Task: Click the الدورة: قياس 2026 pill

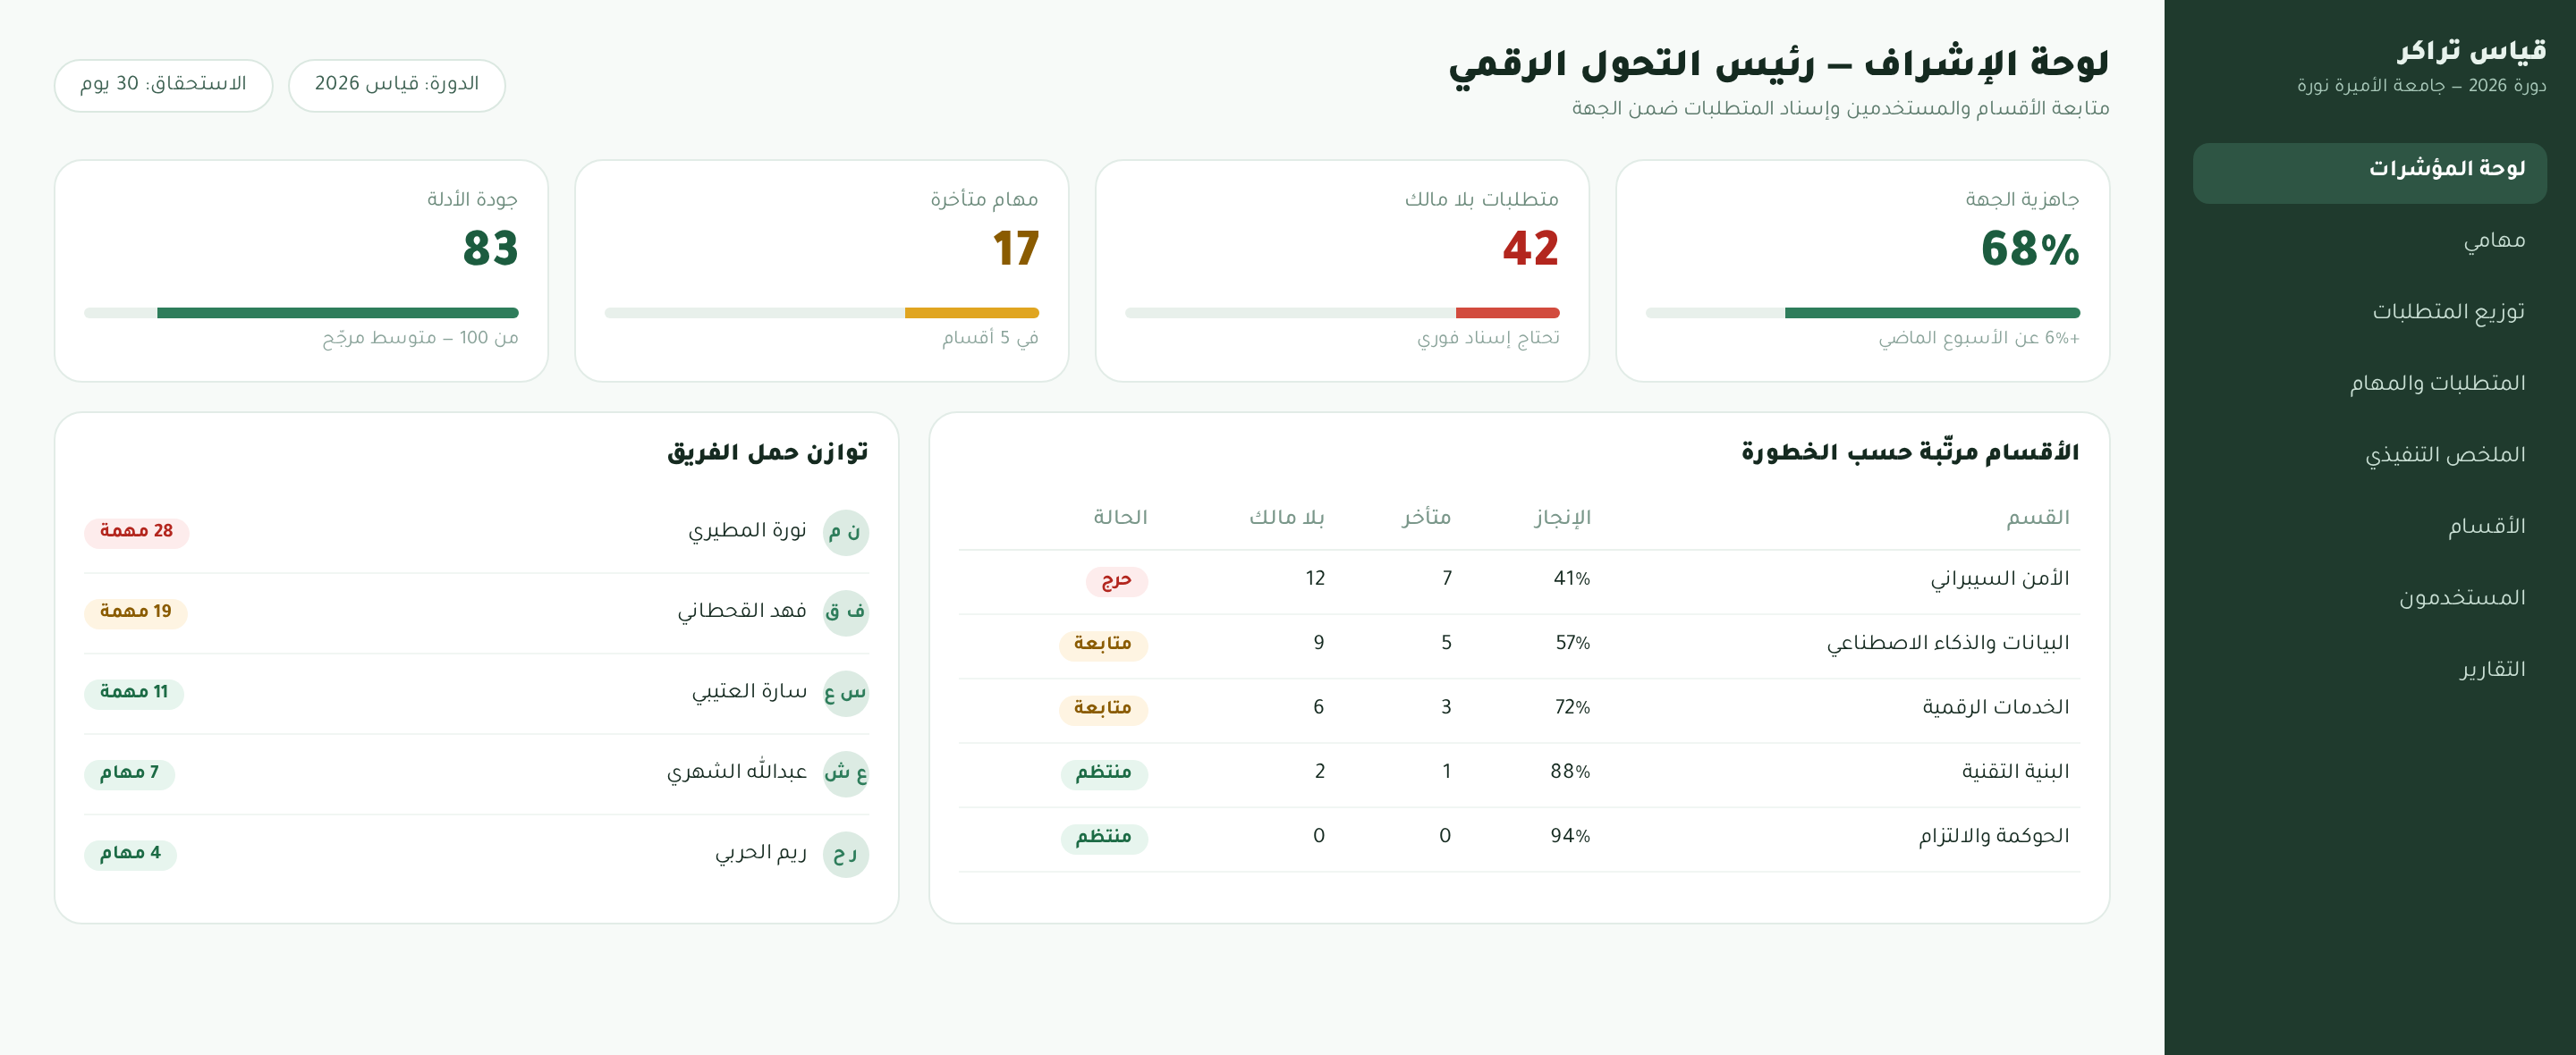Action: tap(397, 85)
